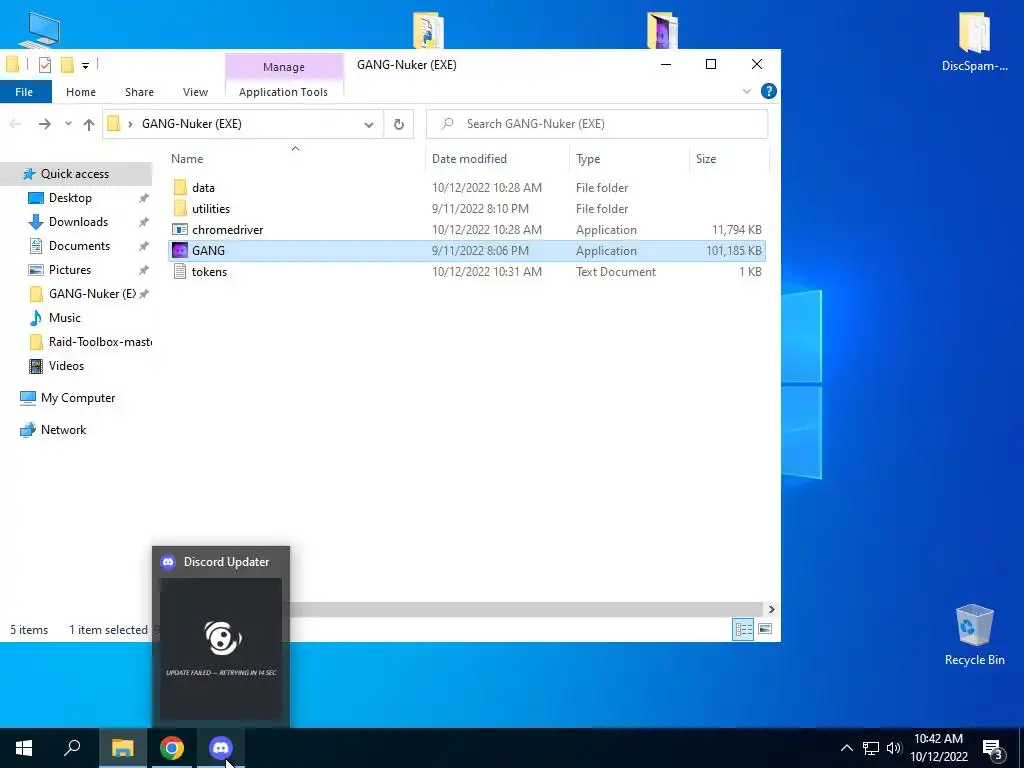Open the File ribbon tab
The image size is (1024, 768).
tap(25, 92)
